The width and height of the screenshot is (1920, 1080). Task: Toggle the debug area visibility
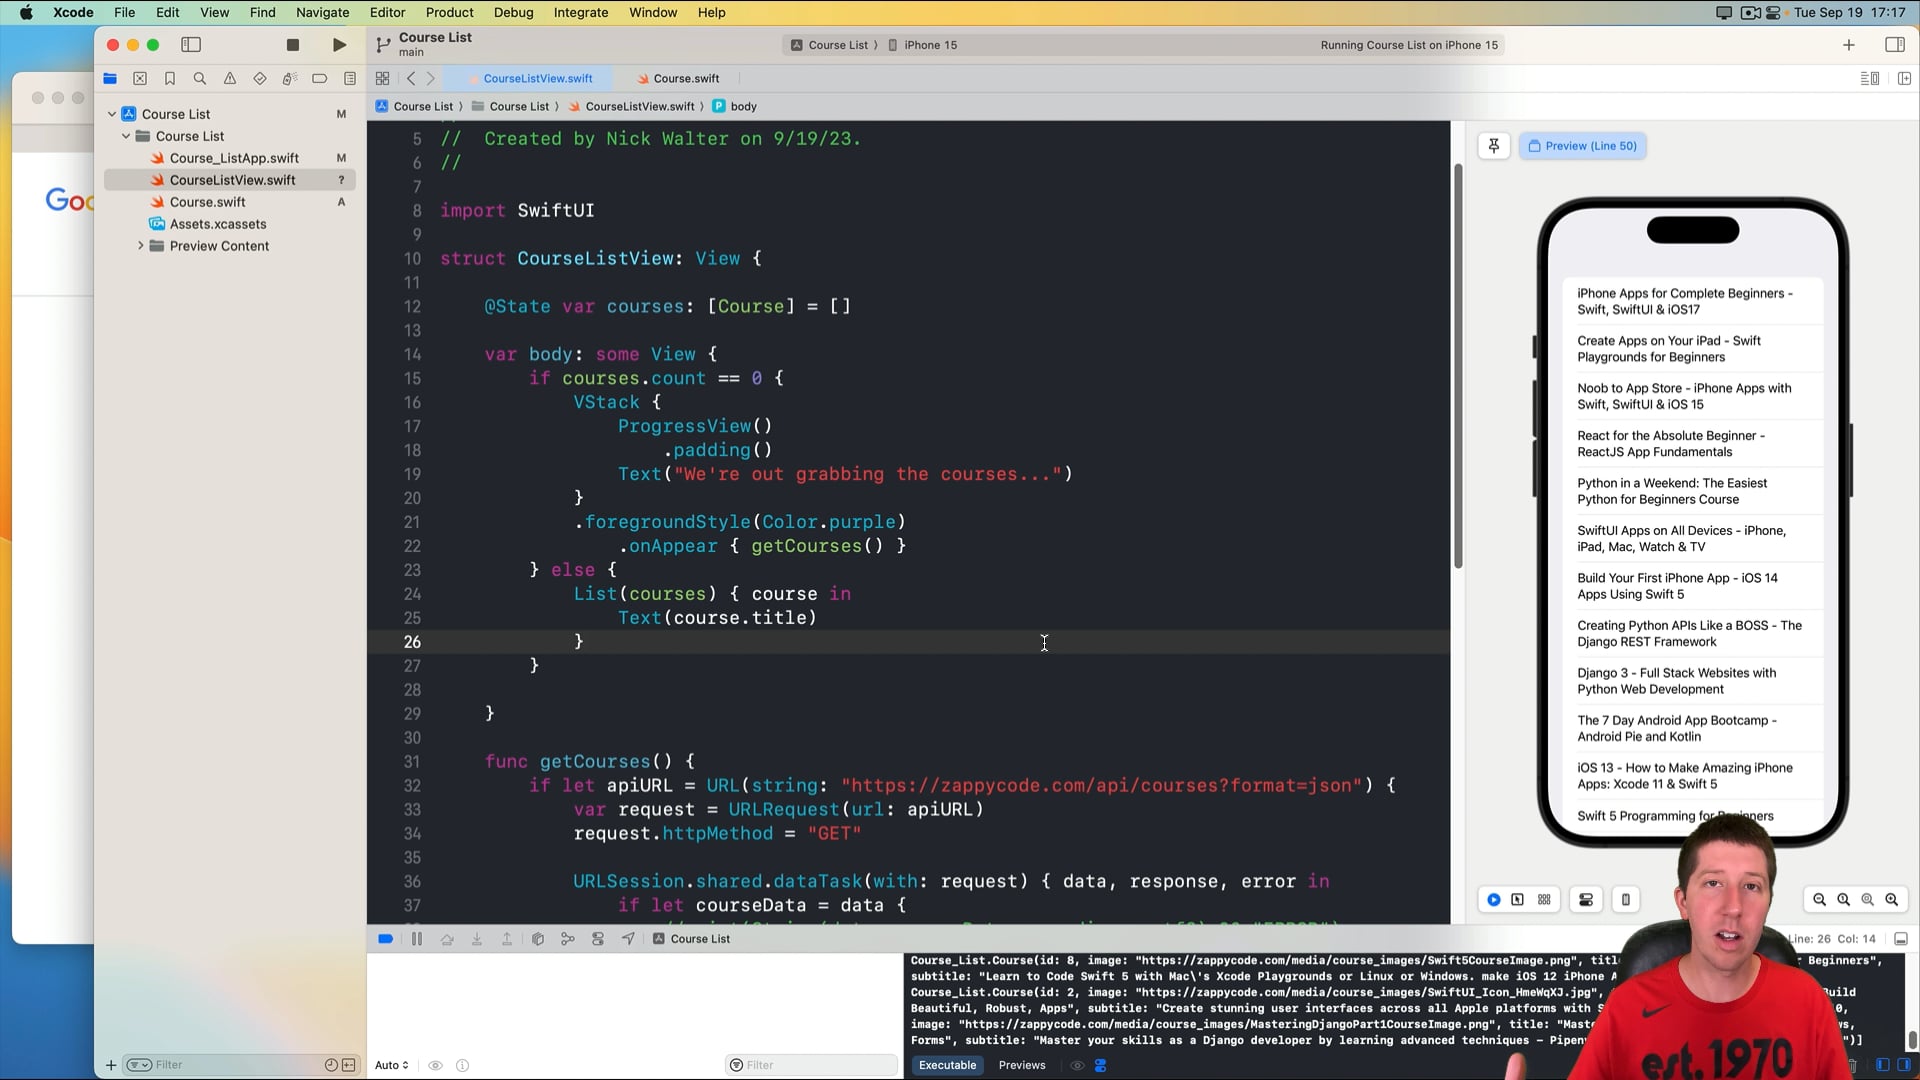(1901, 939)
